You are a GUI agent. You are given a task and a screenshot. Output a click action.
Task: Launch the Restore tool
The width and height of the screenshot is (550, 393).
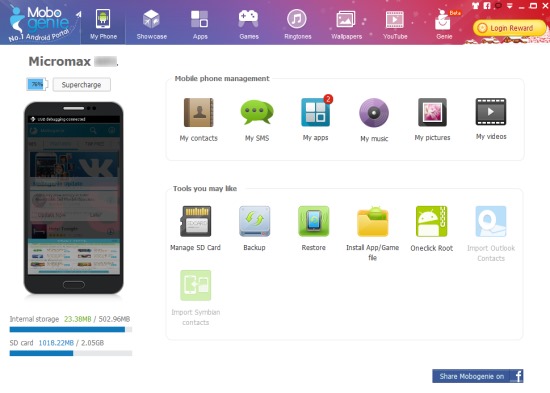(314, 221)
